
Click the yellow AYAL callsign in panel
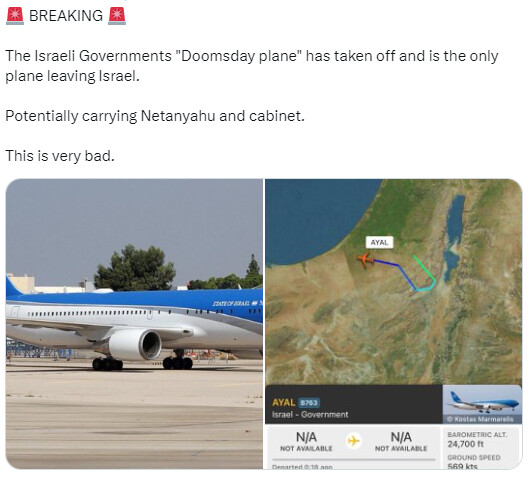(284, 403)
